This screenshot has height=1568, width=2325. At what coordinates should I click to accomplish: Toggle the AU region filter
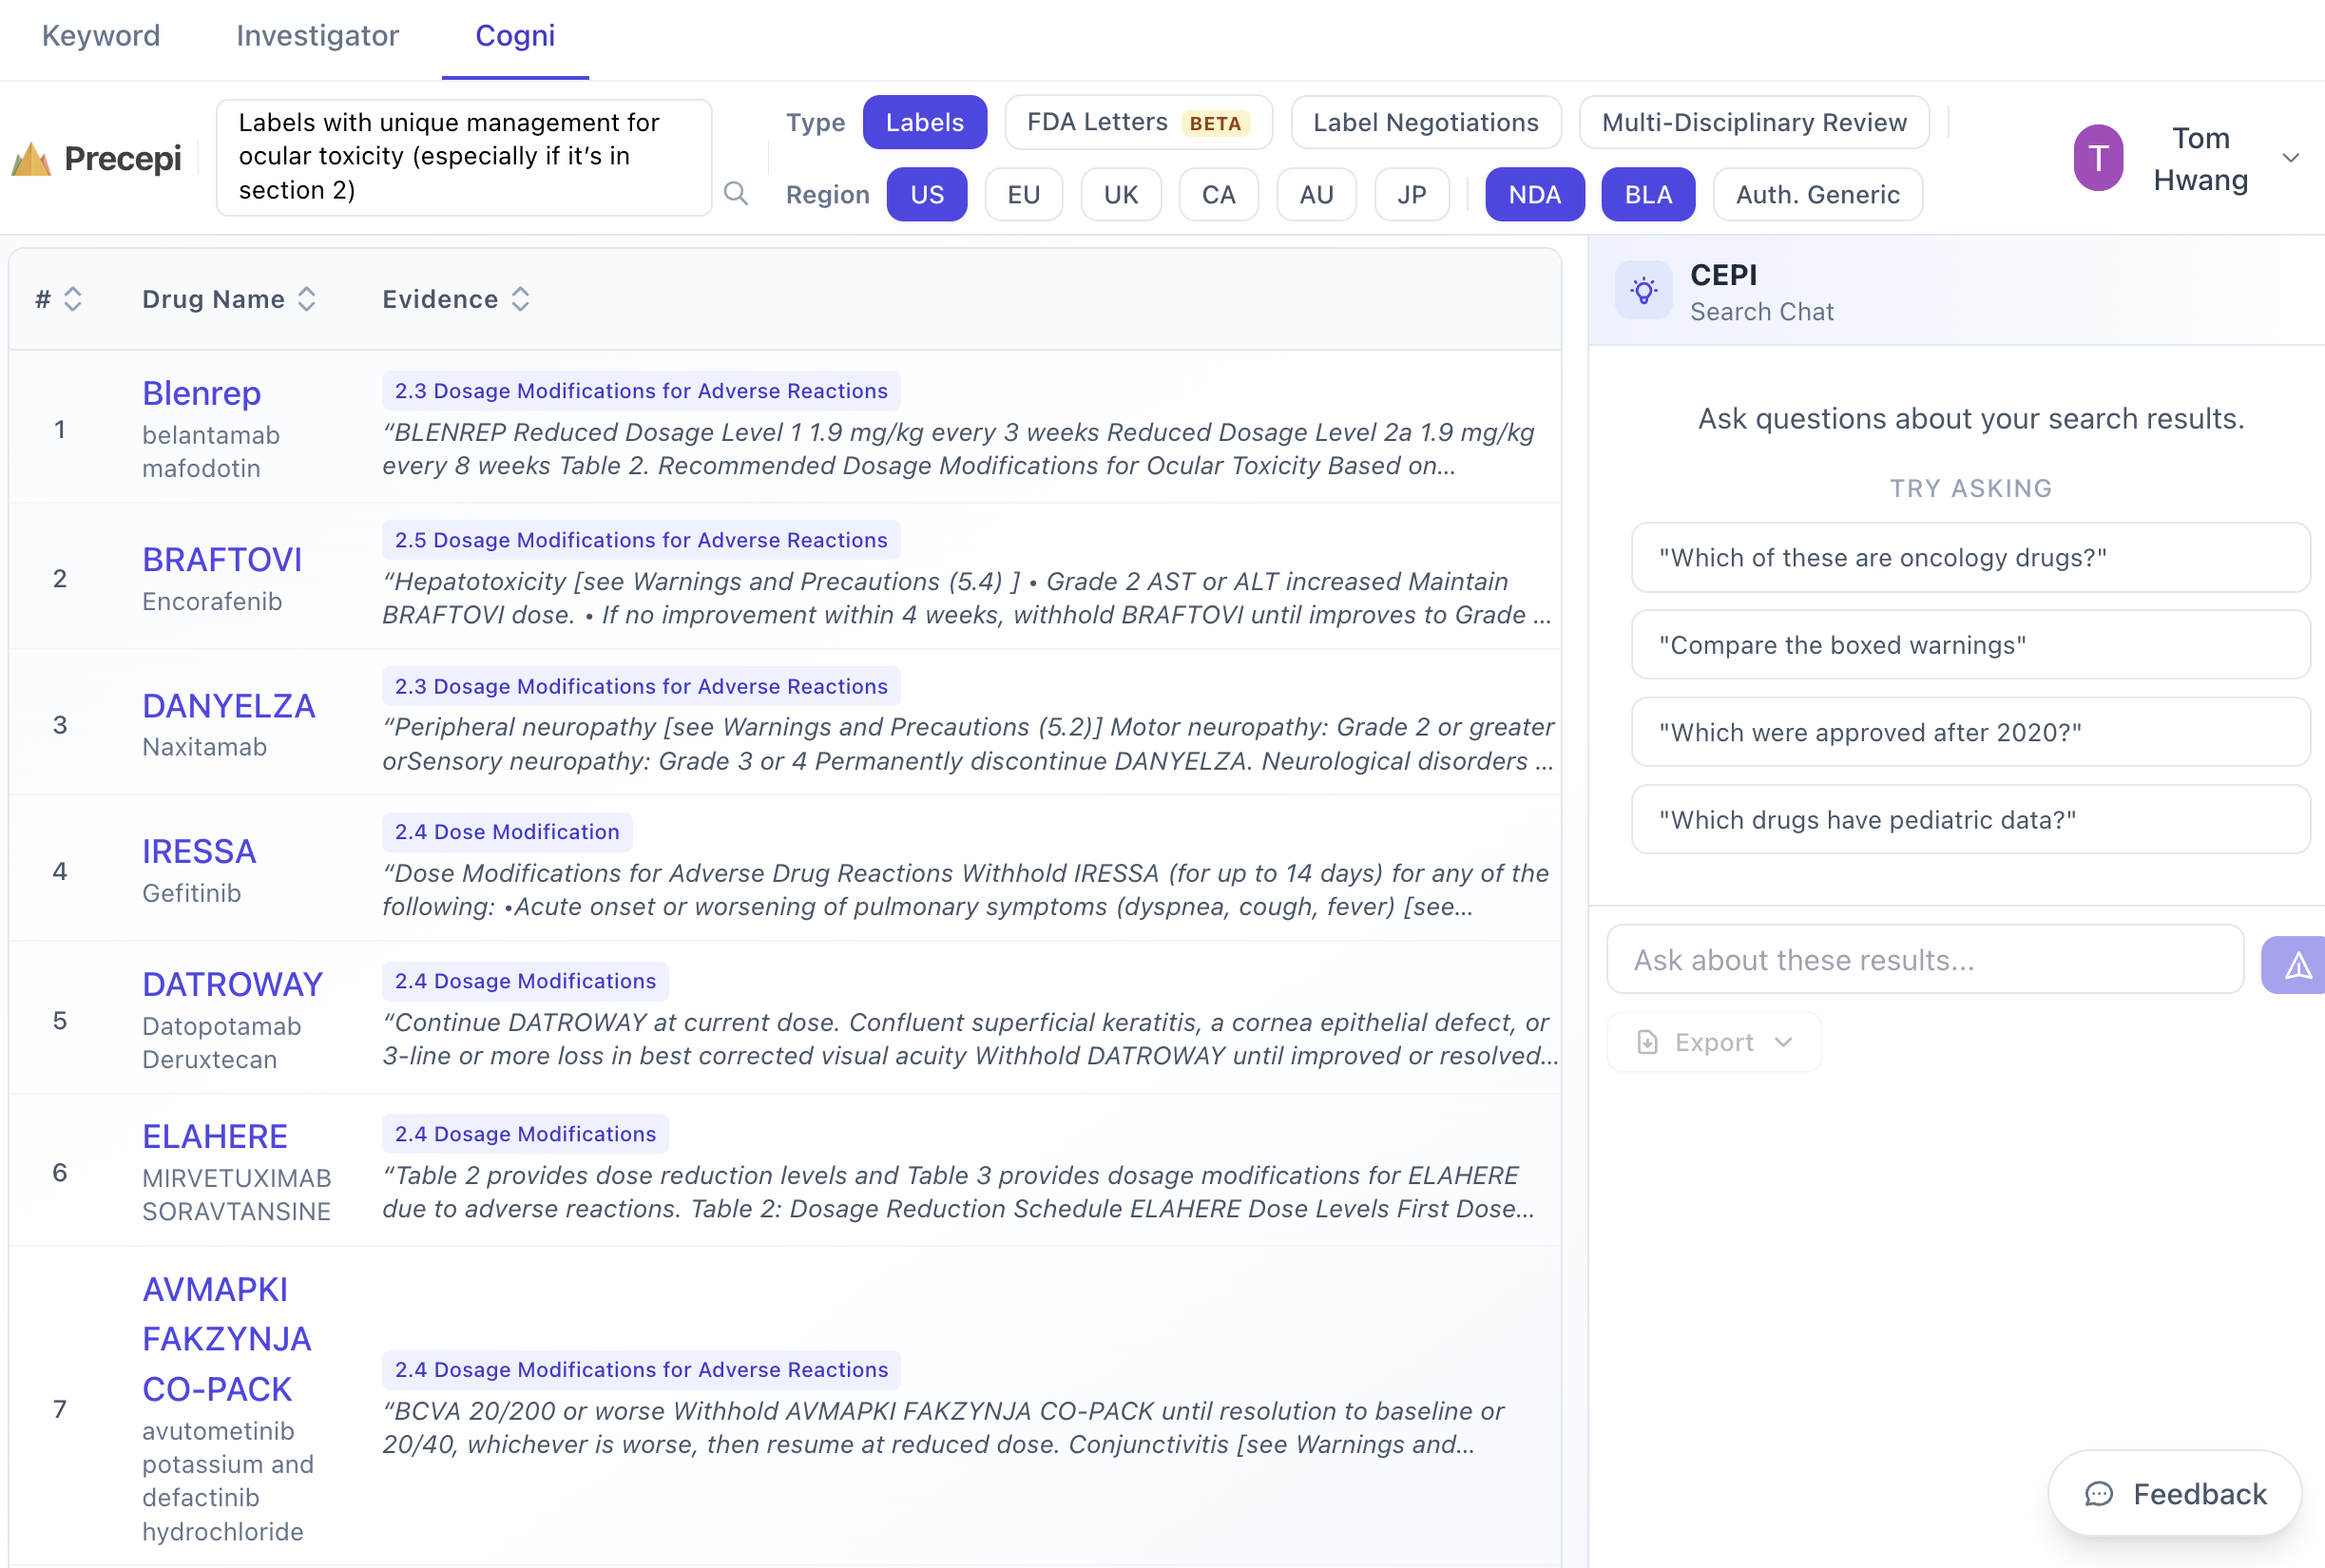pos(1316,194)
